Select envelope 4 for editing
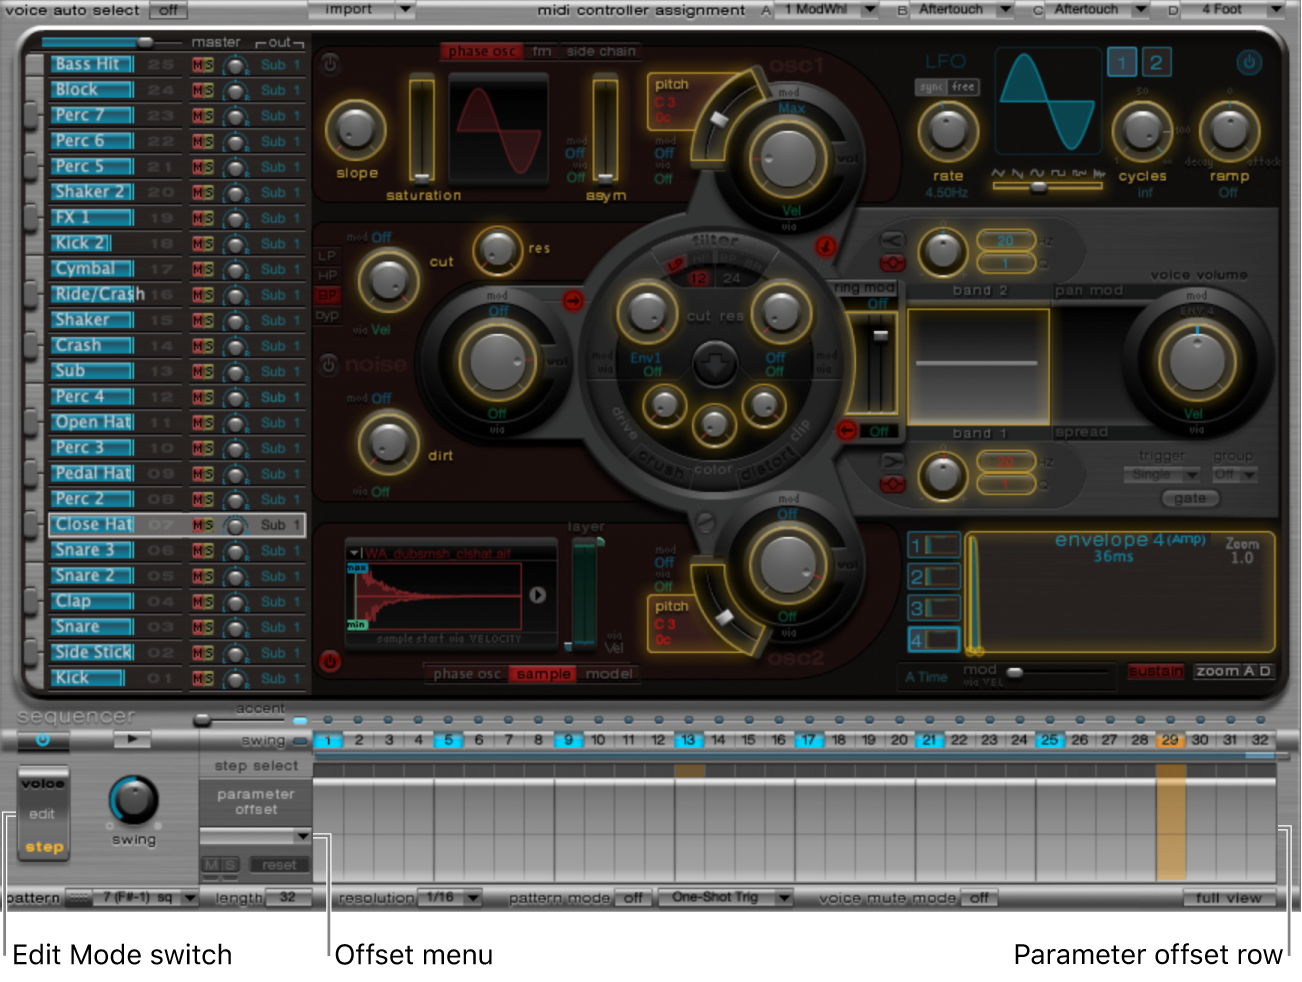Viewport: 1302px width, 982px height. click(x=934, y=638)
